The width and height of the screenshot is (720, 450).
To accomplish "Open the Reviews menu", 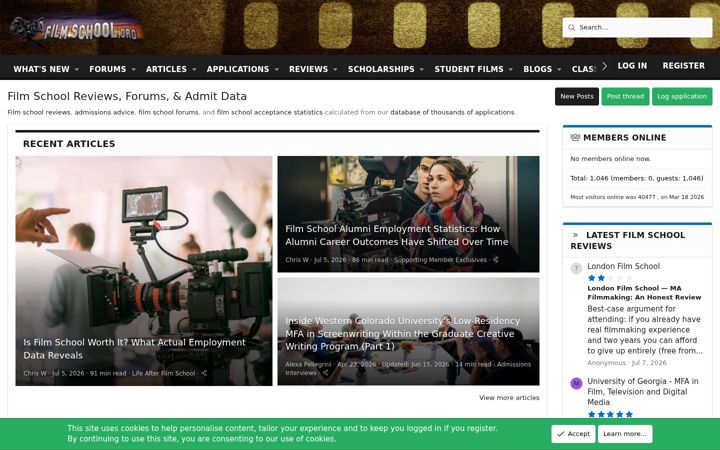I will tap(308, 69).
